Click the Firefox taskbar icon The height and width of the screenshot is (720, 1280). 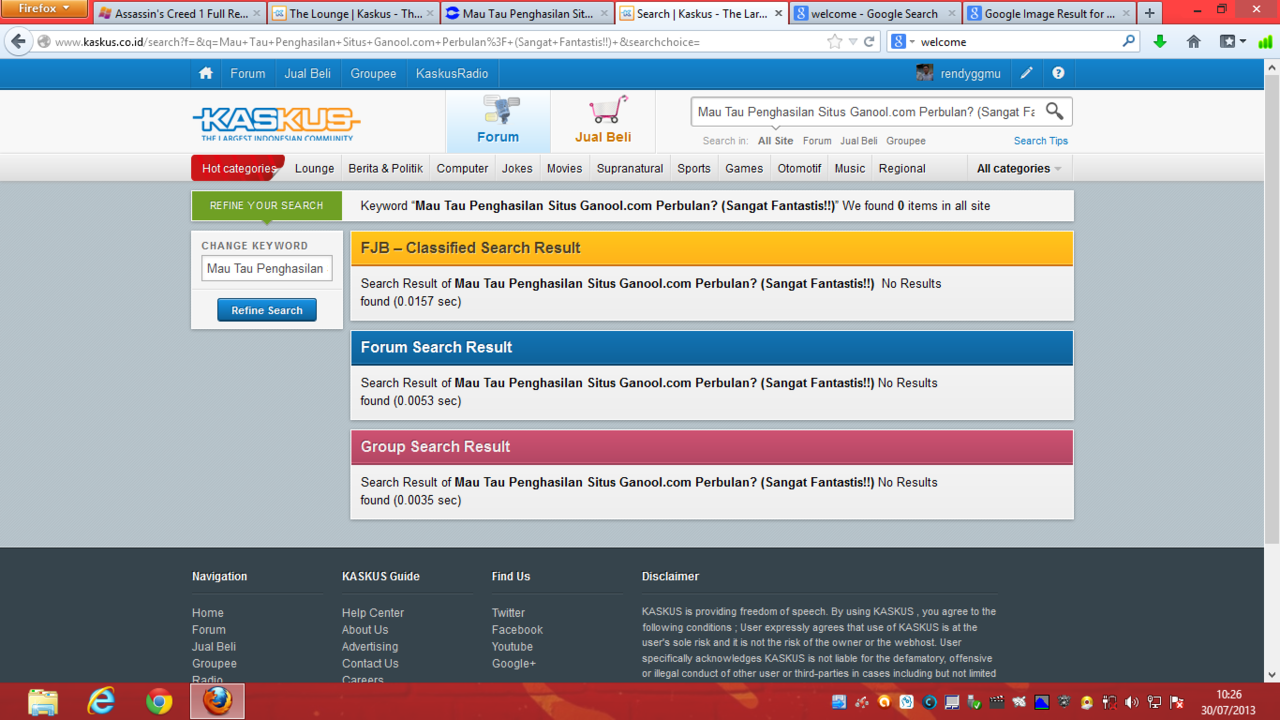[217, 701]
